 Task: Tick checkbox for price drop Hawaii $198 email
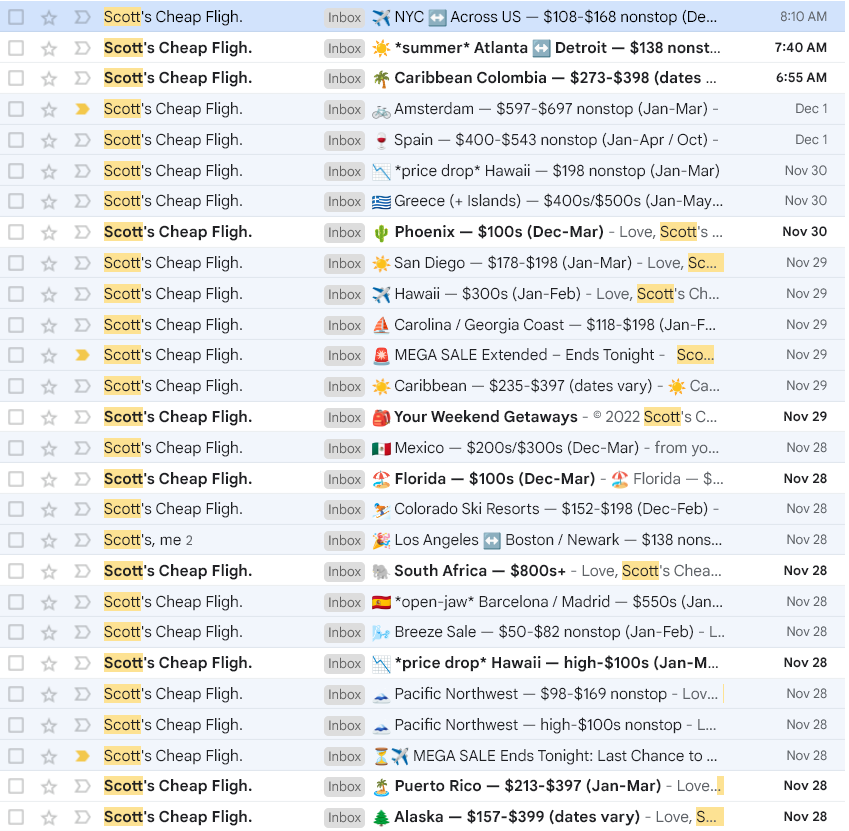pyautogui.click(x=16, y=171)
